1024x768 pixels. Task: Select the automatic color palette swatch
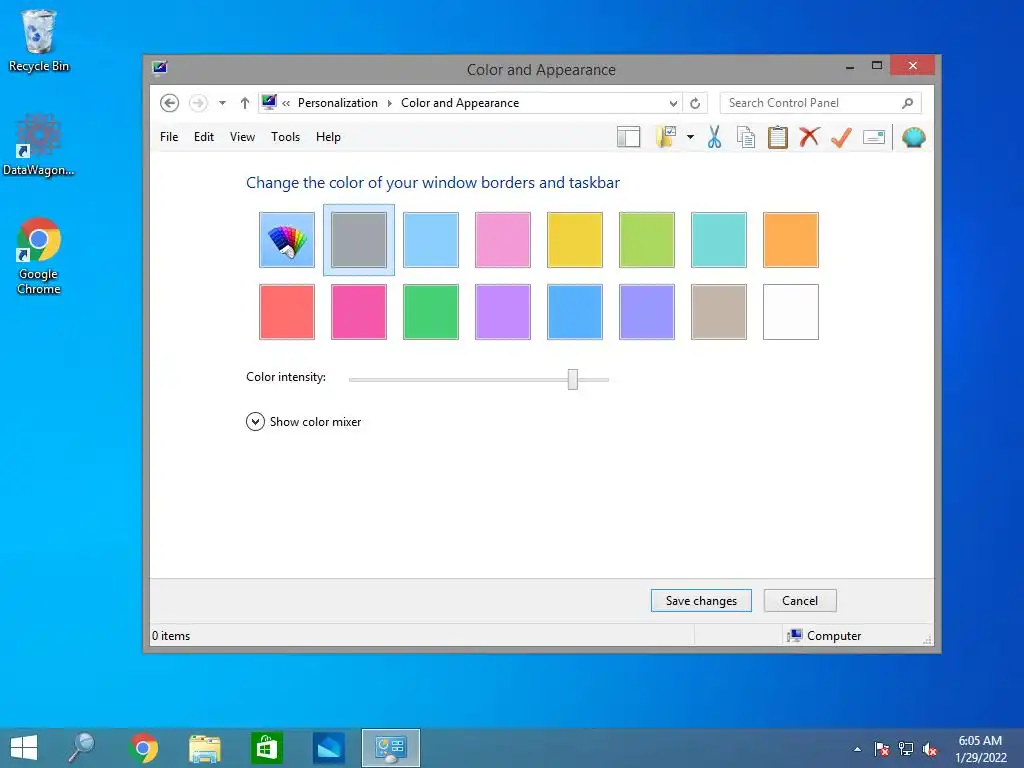[x=287, y=240]
